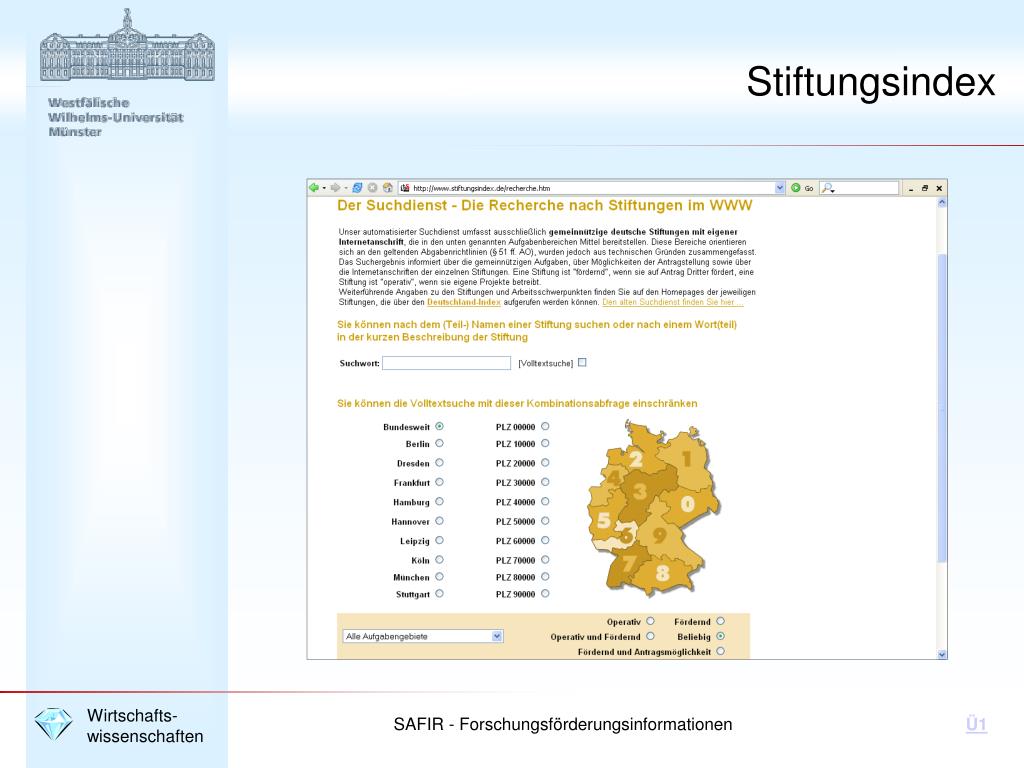Screen dimensions: 1024x768
Task: Select the PLZ 50000 radio button
Action: point(545,521)
